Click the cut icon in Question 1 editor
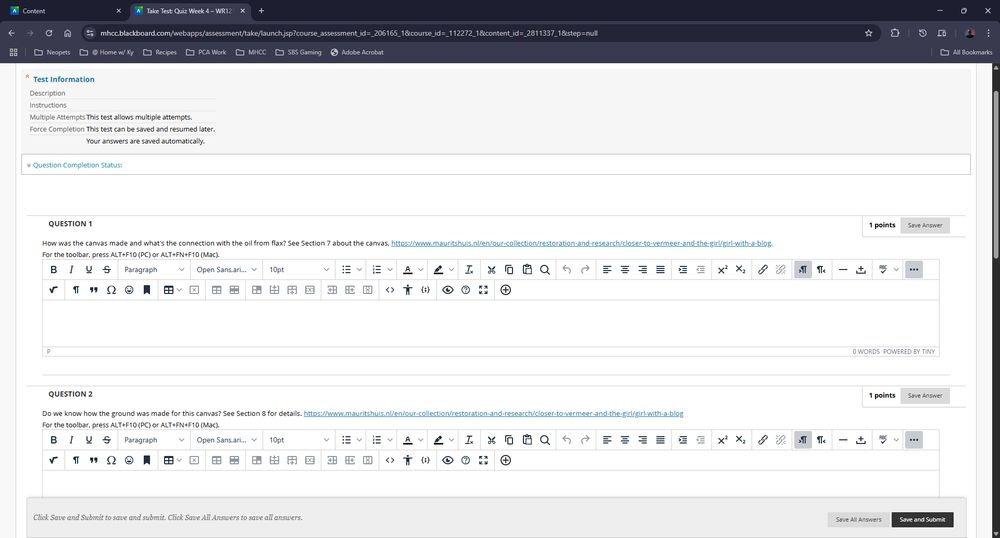 pyautogui.click(x=491, y=270)
